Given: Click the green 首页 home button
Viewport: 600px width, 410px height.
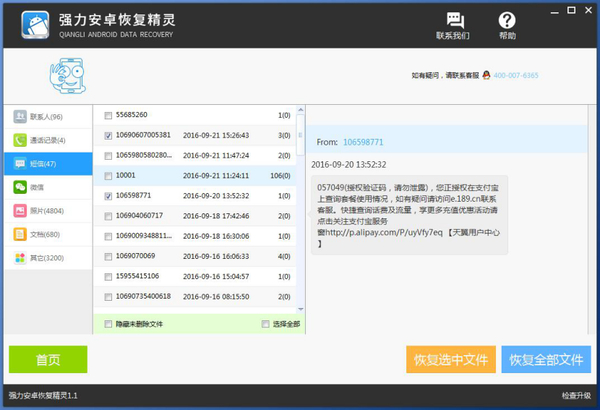Looking at the screenshot, I should coord(48,360).
